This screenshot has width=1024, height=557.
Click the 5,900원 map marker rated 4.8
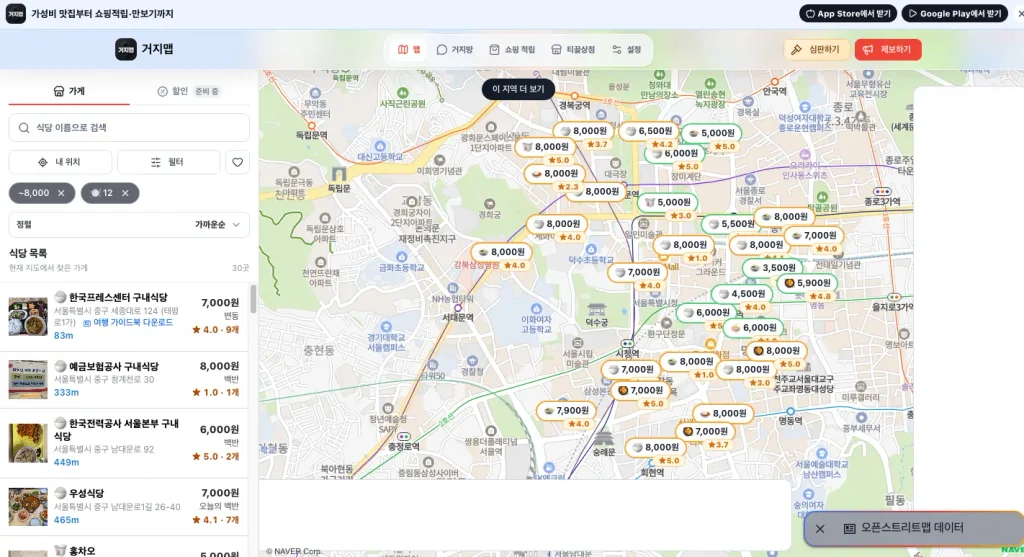[x=807, y=283]
